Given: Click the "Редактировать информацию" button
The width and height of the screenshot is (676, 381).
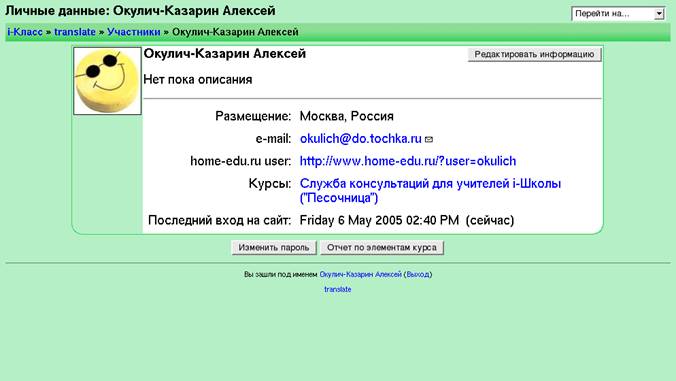Looking at the screenshot, I should click(534, 54).
